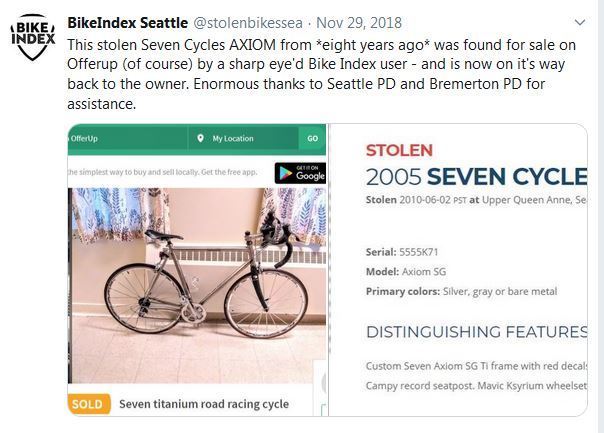Click the @stolenbikessea handle
Viewport: 604px width, 433px height.
(244, 22)
